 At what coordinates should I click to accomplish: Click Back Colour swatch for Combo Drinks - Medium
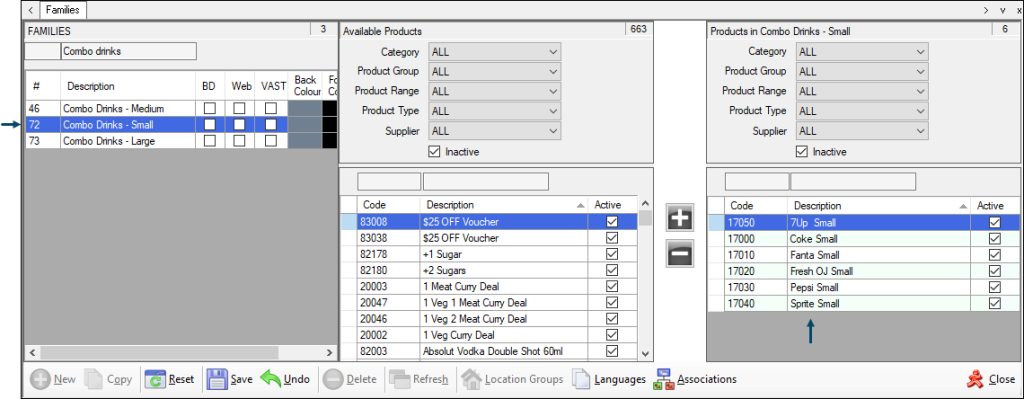point(305,108)
